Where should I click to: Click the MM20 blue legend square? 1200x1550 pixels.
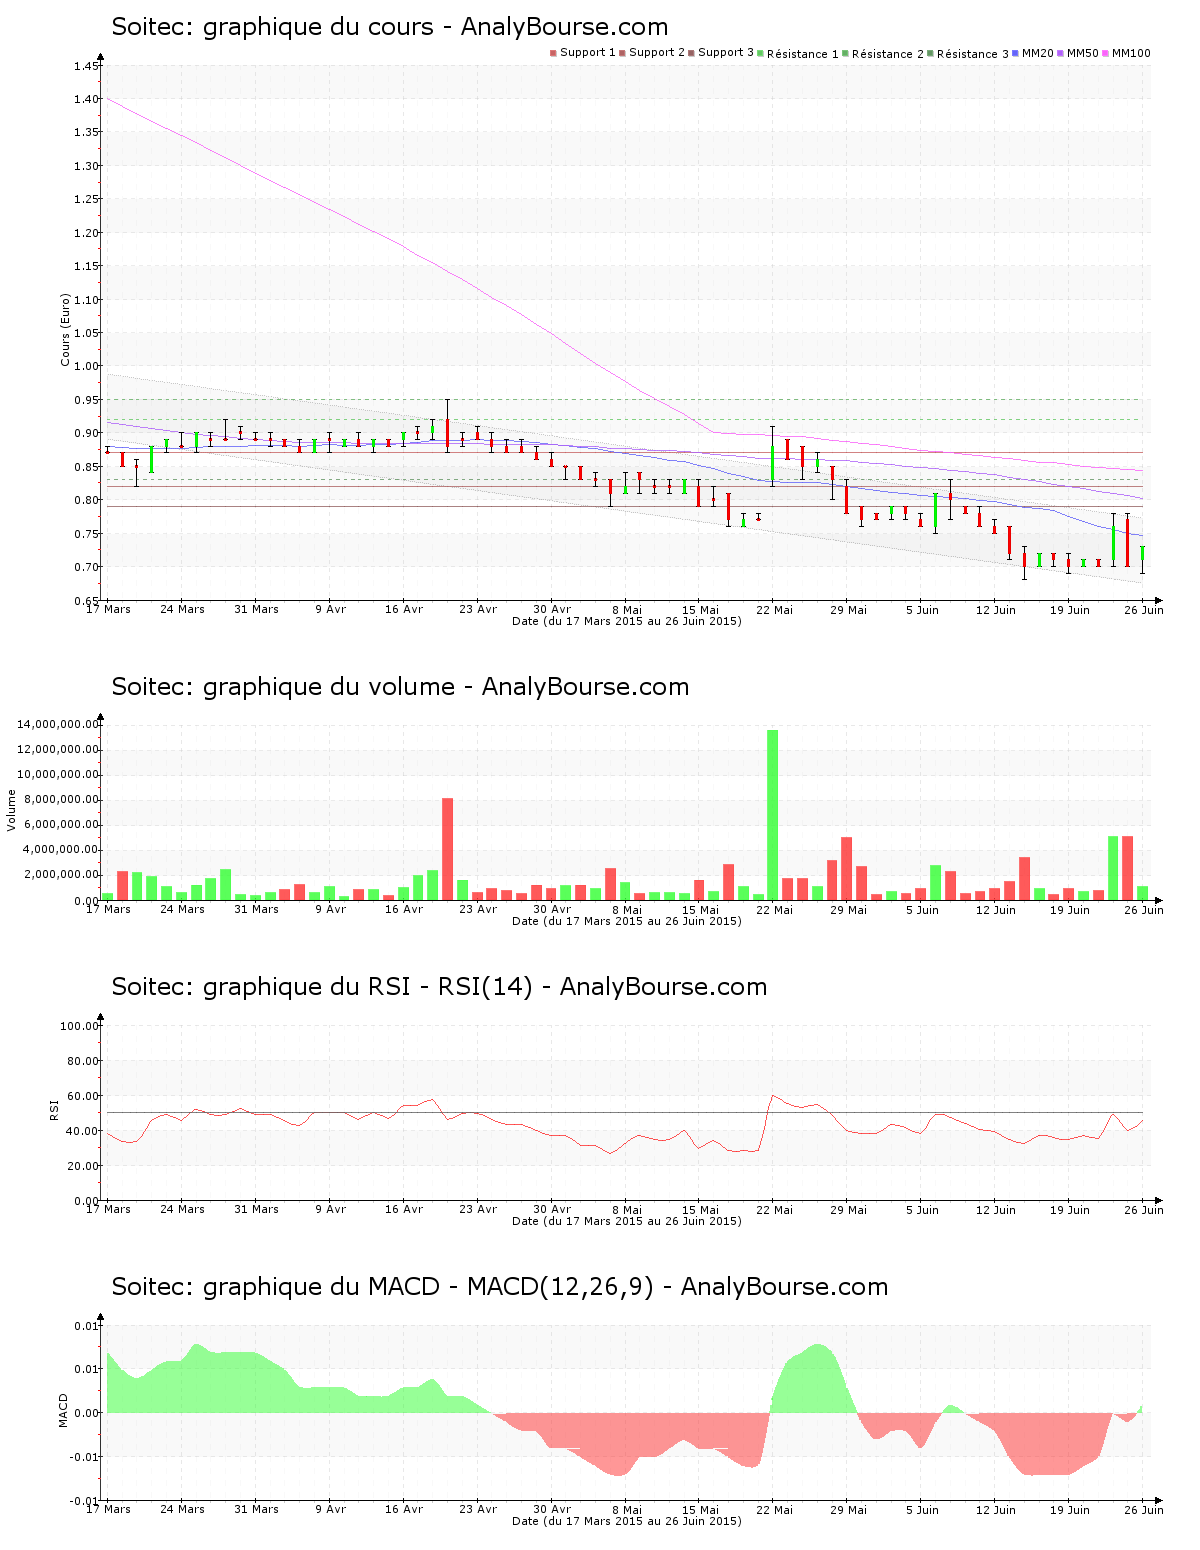(x=1016, y=53)
